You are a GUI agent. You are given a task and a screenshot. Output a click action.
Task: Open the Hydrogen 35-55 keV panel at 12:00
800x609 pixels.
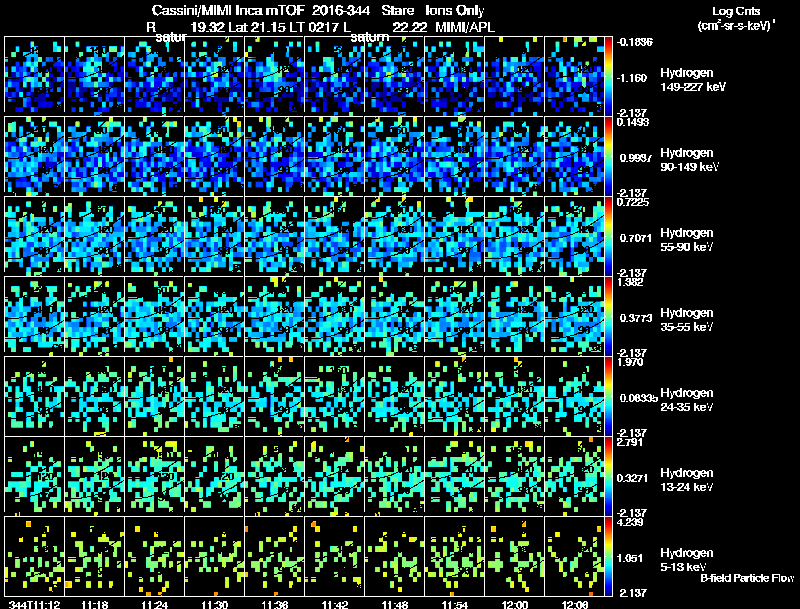point(515,315)
